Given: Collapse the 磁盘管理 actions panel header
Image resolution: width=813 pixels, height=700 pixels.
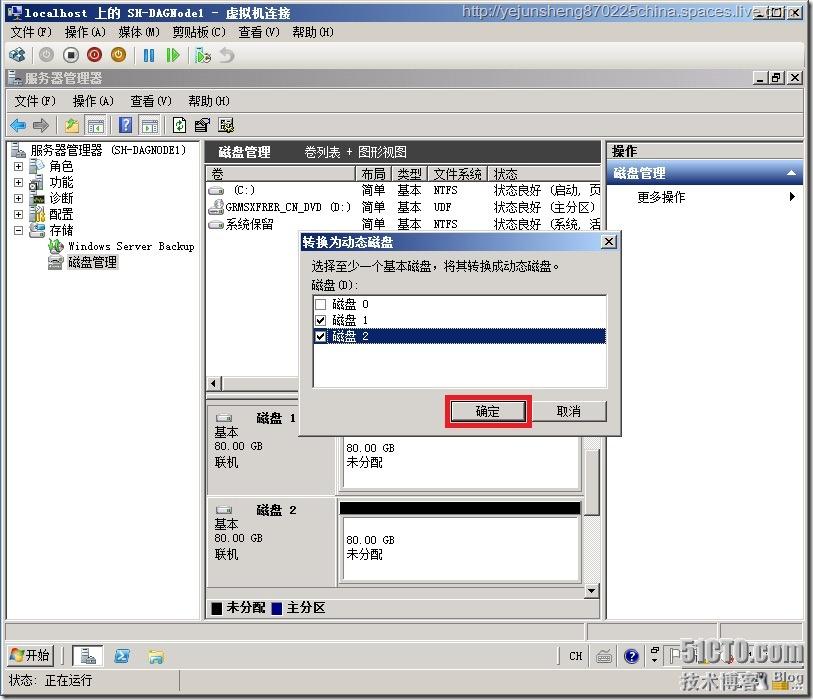Looking at the screenshot, I should pyautogui.click(x=795, y=172).
